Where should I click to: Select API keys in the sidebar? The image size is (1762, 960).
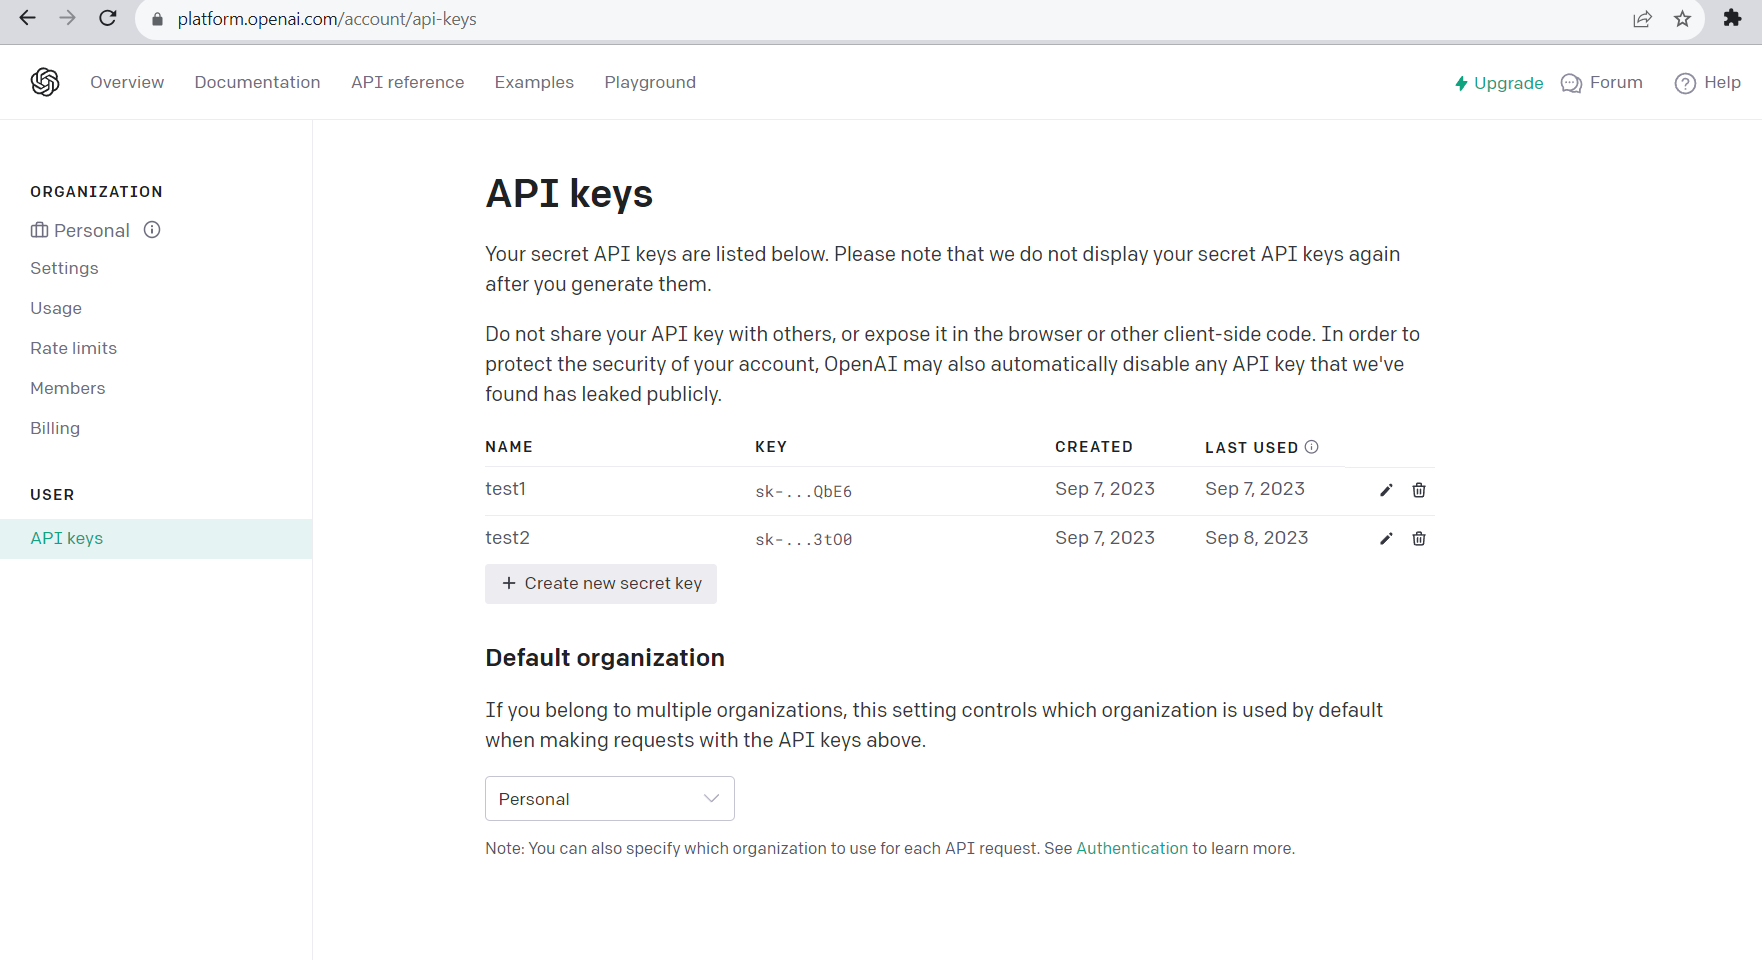click(156, 538)
